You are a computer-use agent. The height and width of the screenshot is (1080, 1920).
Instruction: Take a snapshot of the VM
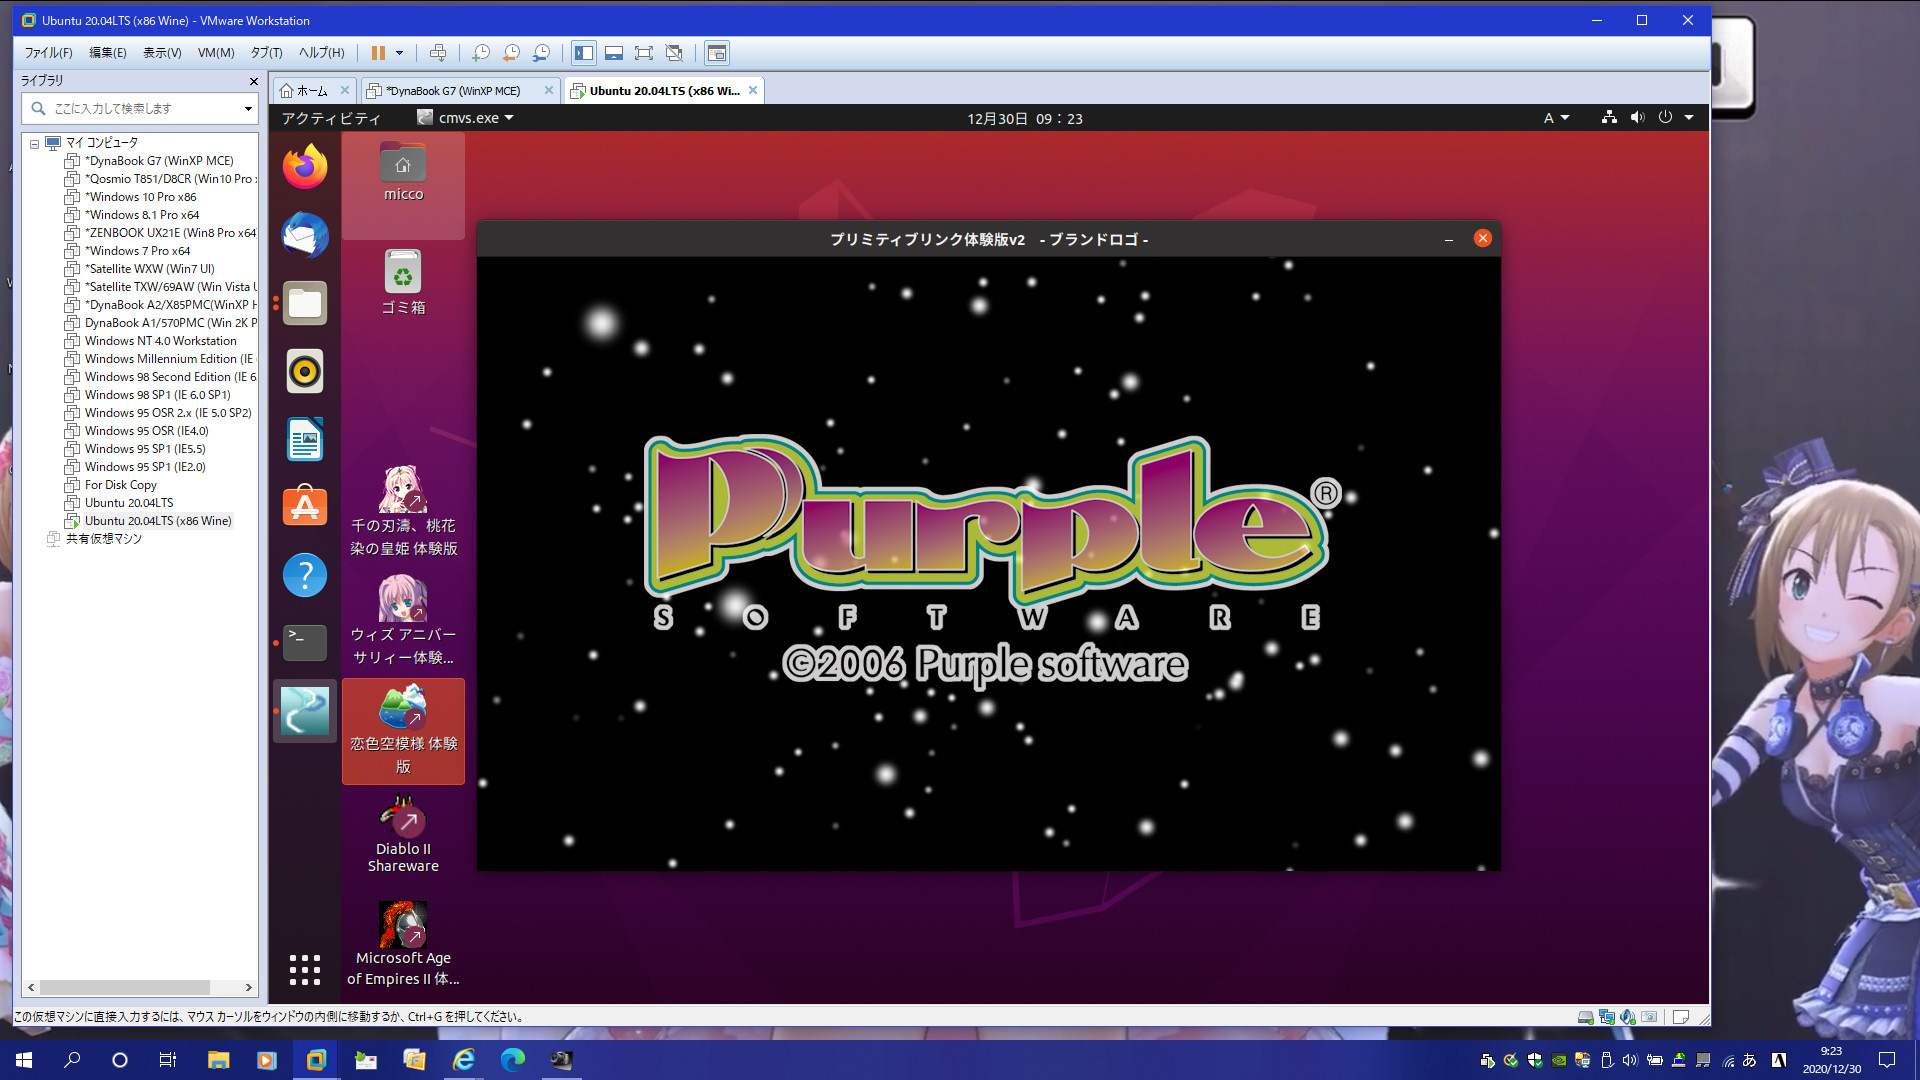coord(481,53)
